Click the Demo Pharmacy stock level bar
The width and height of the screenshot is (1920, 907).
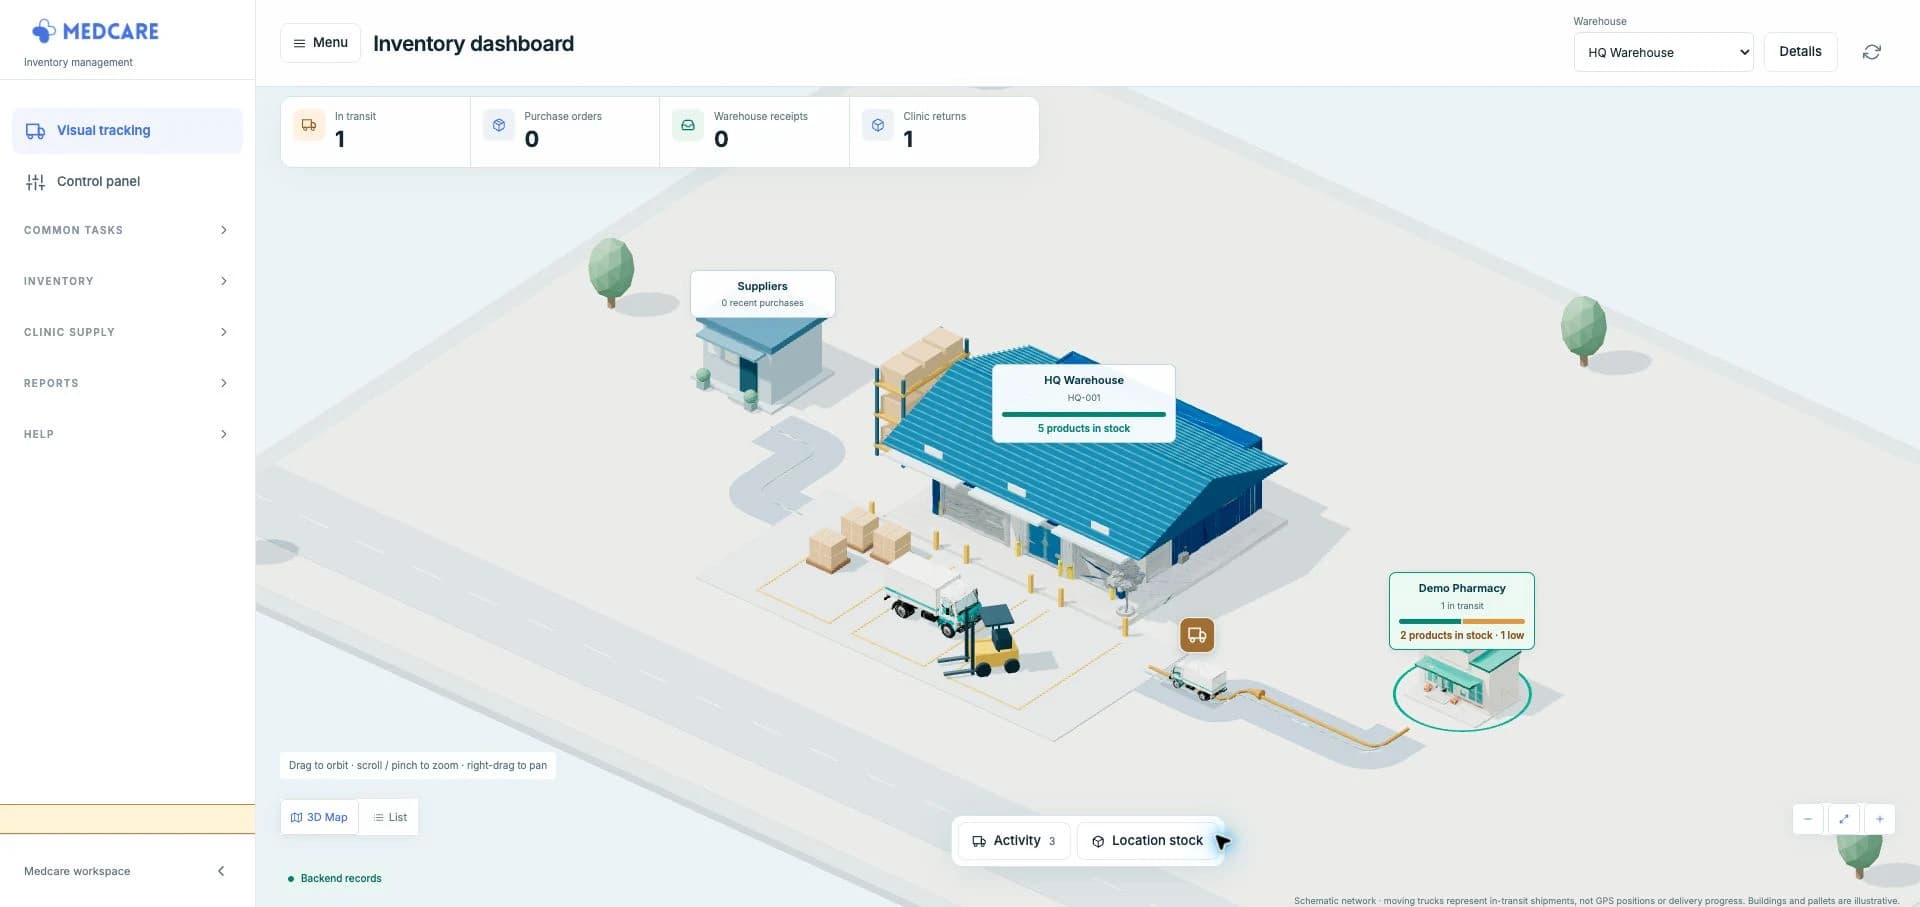coord(1461,621)
